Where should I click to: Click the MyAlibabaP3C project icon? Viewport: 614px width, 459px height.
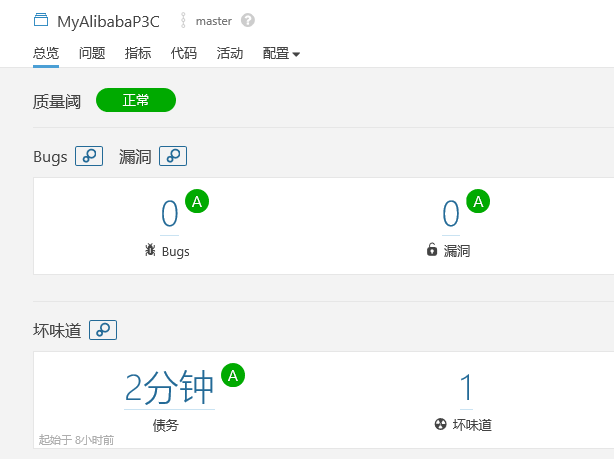click(x=41, y=19)
